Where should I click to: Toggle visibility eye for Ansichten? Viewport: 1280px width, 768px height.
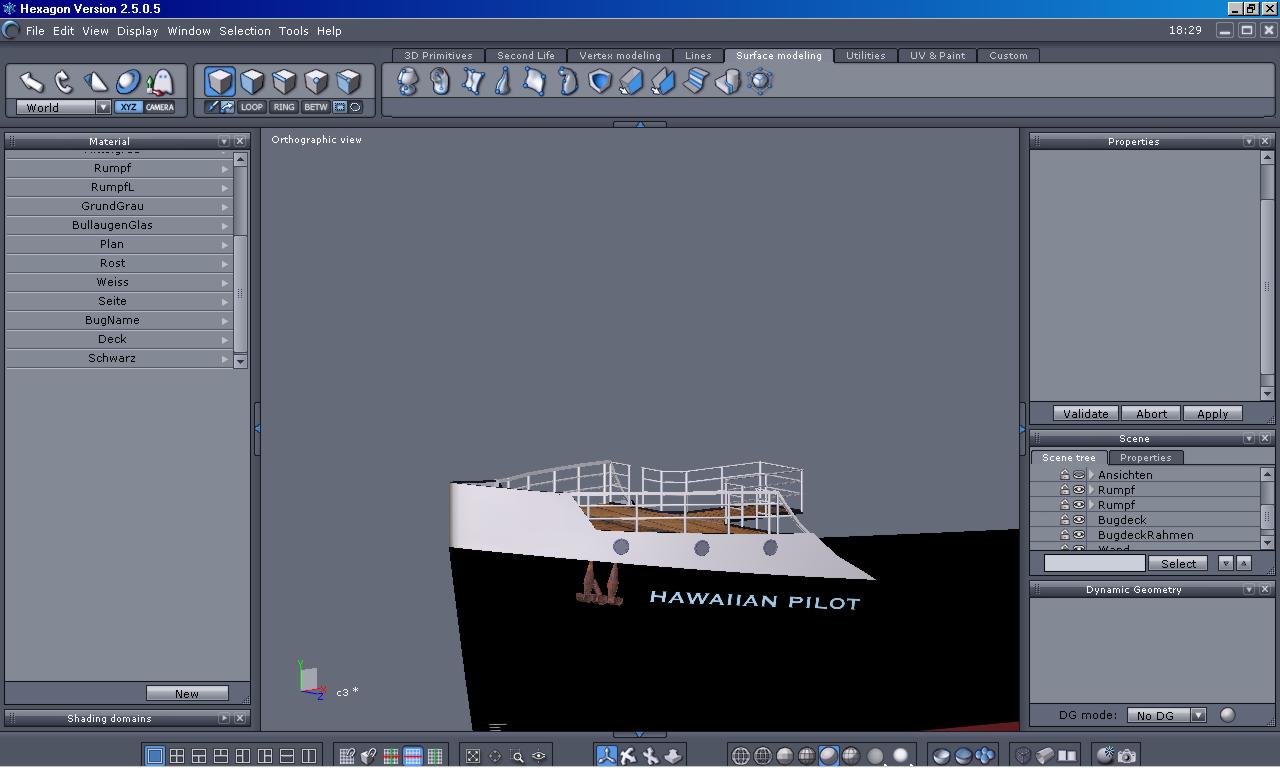click(1079, 475)
